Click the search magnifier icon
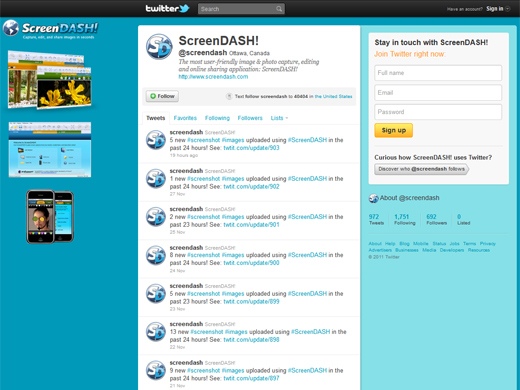 pyautogui.click(x=279, y=9)
